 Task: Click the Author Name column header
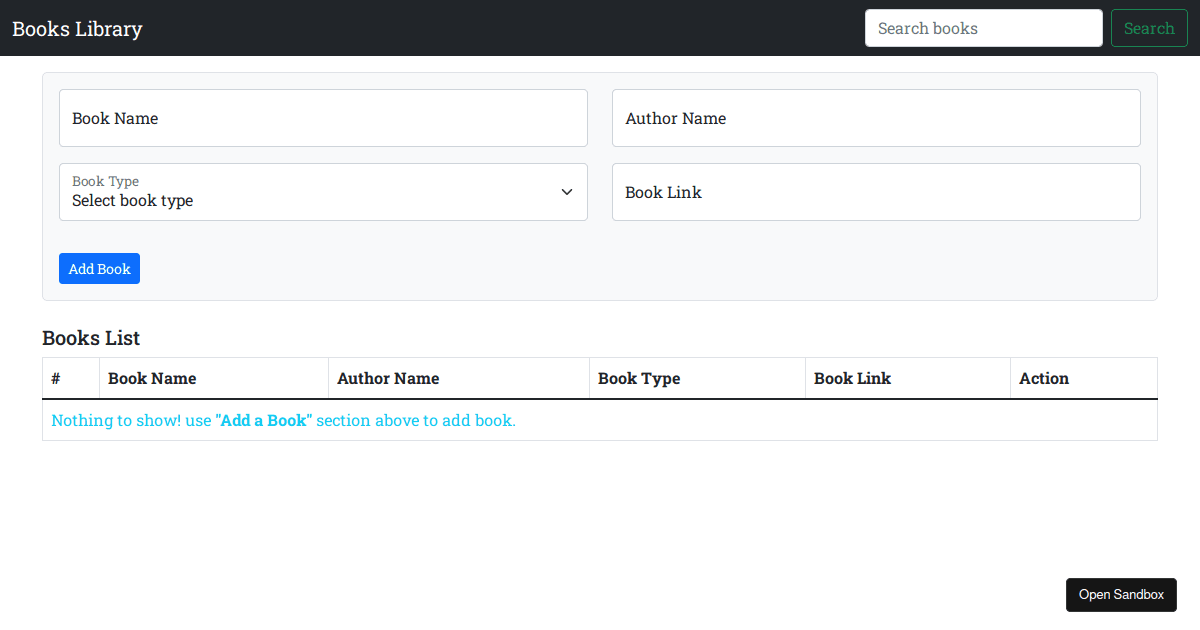(x=388, y=378)
